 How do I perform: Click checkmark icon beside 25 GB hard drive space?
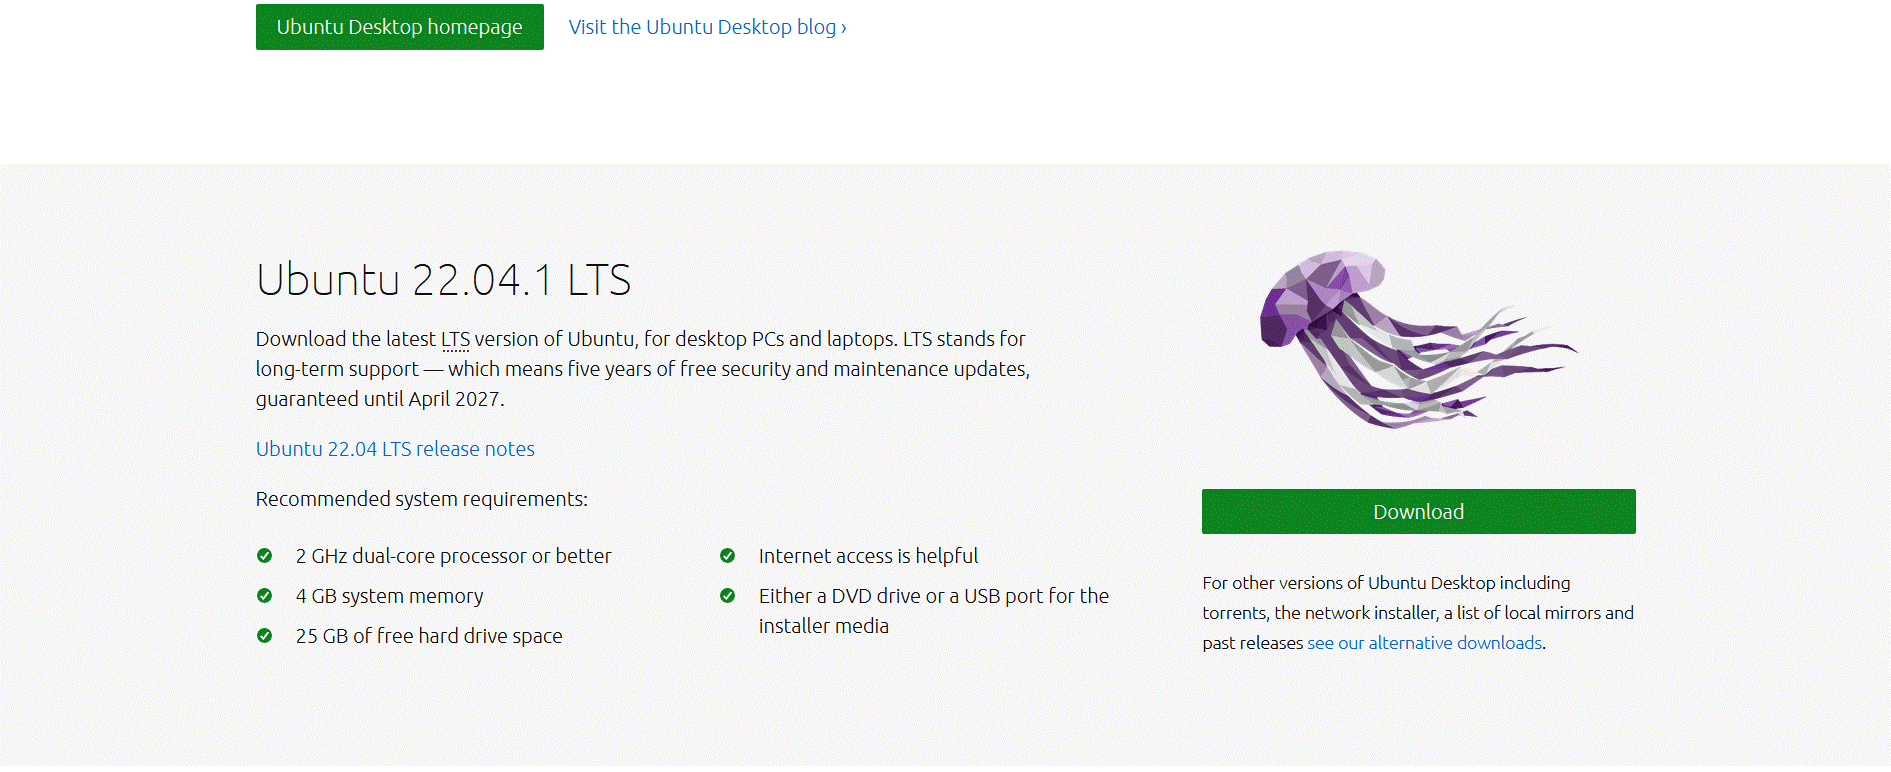(265, 636)
